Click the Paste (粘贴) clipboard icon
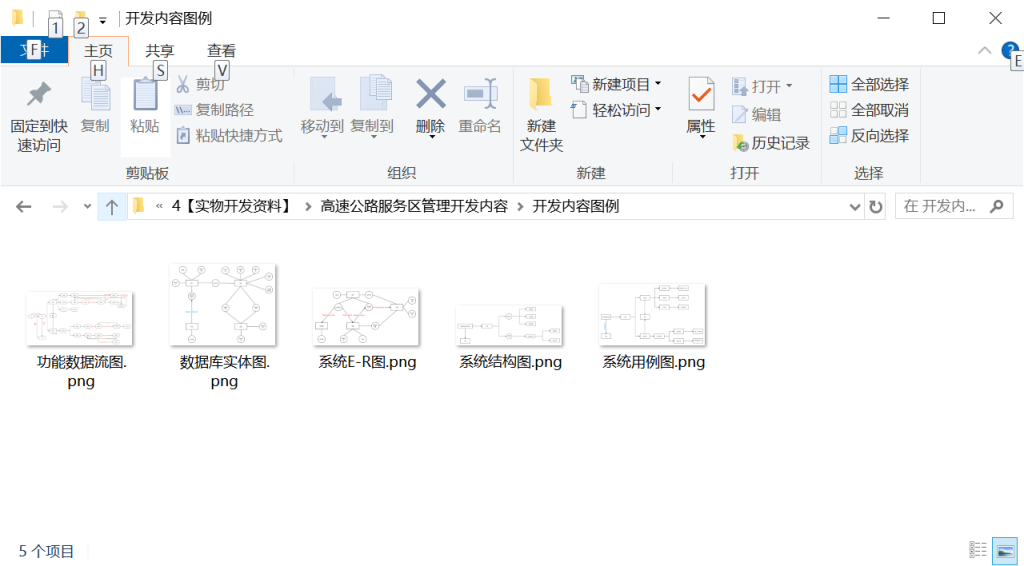The image size is (1024, 566). point(145,95)
